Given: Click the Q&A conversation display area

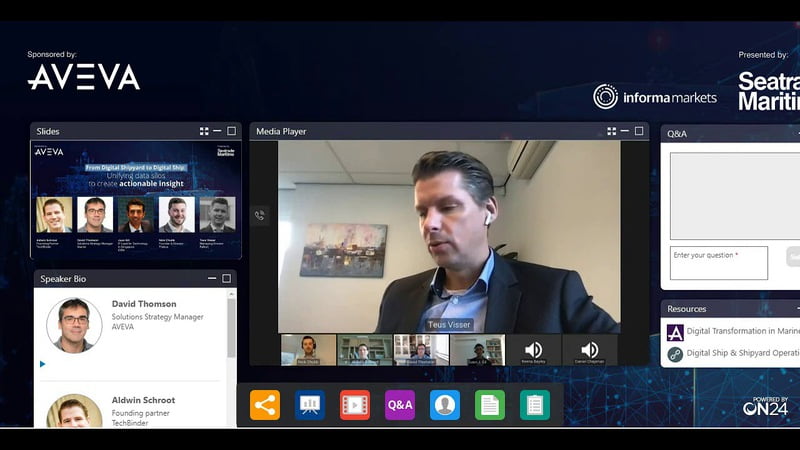Looking at the screenshot, I should [735, 196].
